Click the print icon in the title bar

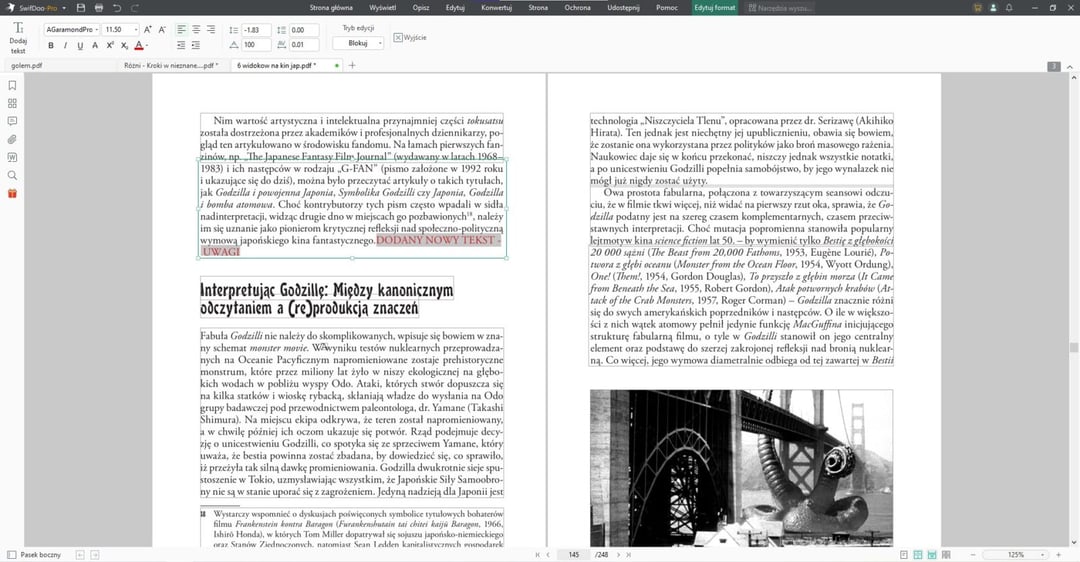(x=97, y=8)
